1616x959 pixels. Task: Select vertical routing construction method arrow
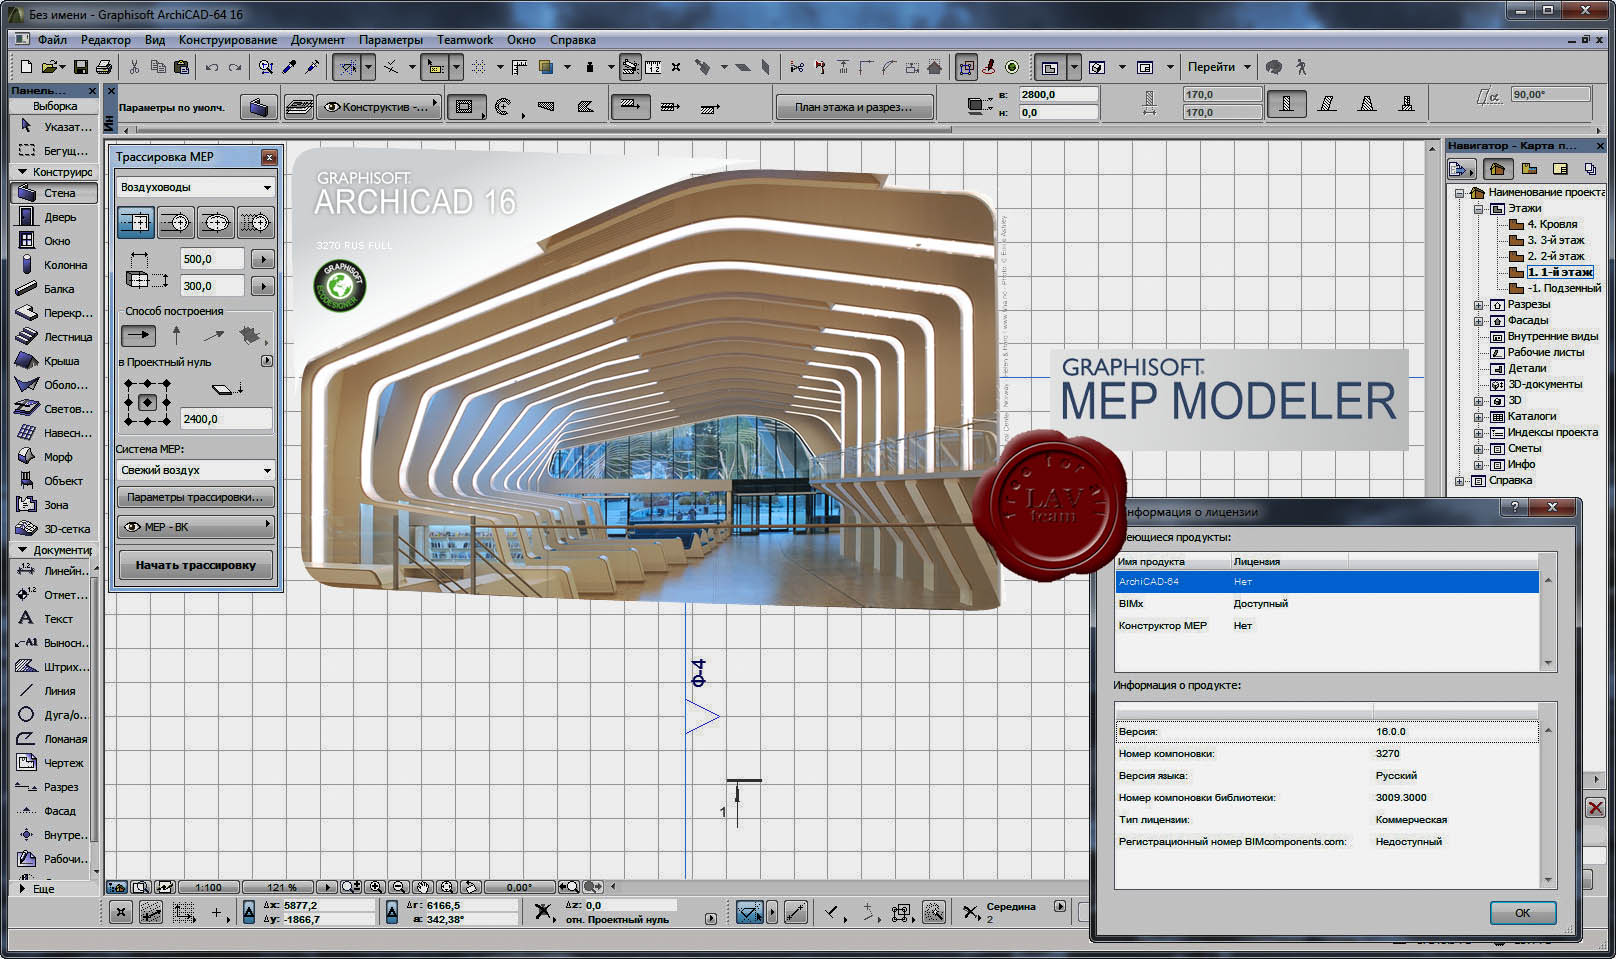(x=177, y=335)
